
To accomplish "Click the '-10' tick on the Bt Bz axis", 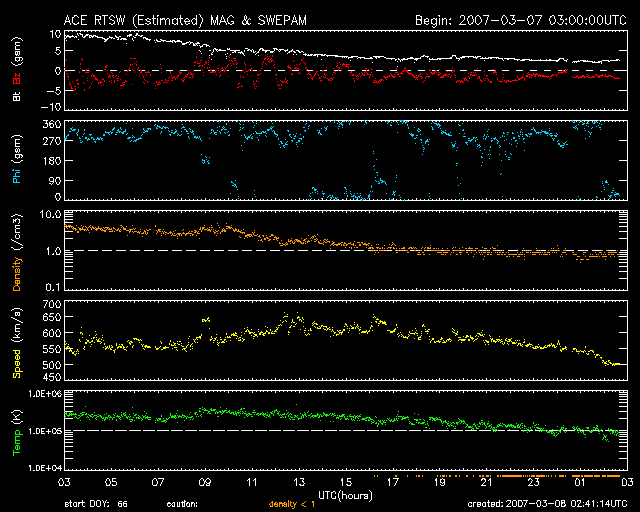I will [x=51, y=107].
